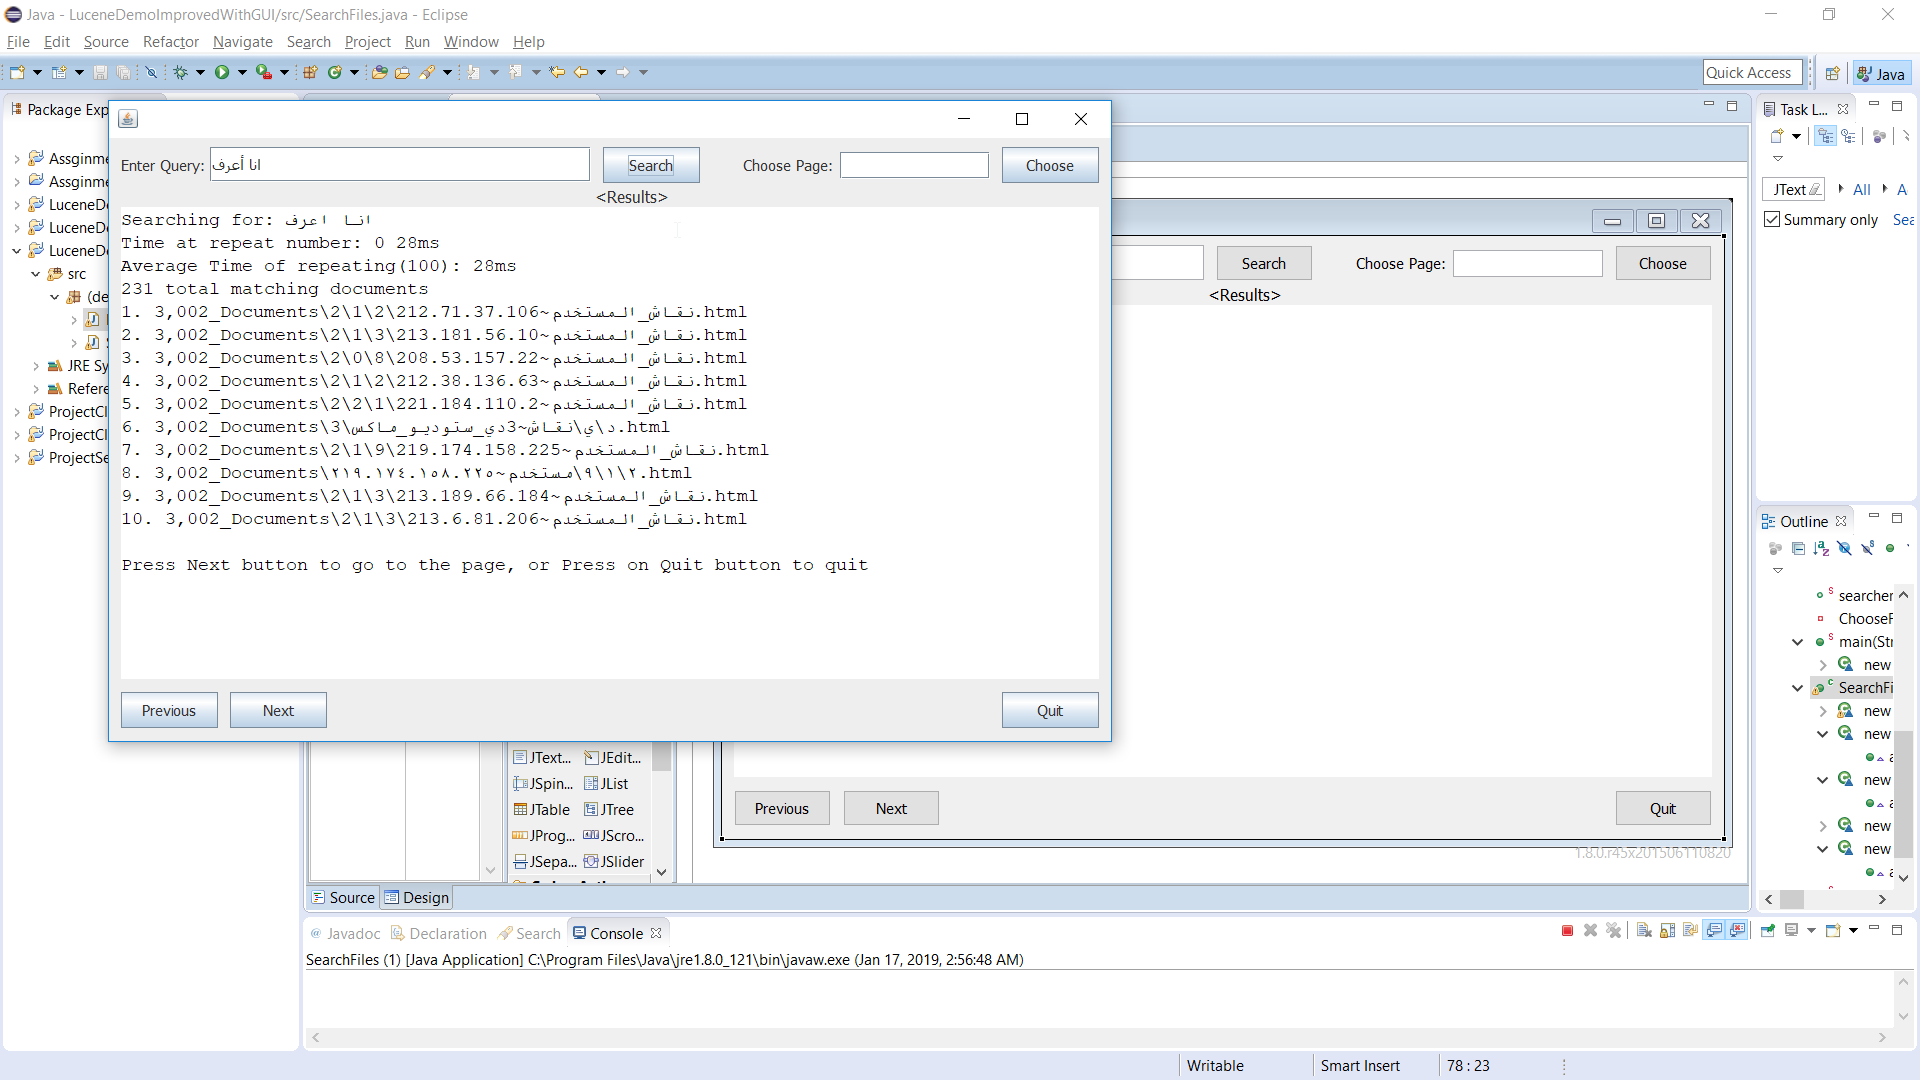
Task: Open the Navigate menu
Action: 242,42
